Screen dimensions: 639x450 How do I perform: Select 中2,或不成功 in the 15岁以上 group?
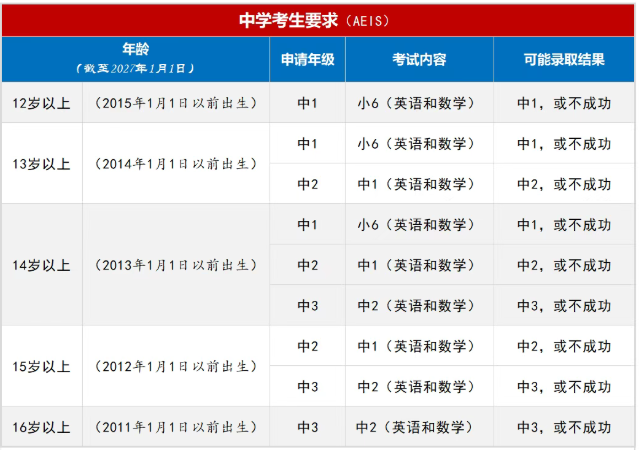click(564, 346)
